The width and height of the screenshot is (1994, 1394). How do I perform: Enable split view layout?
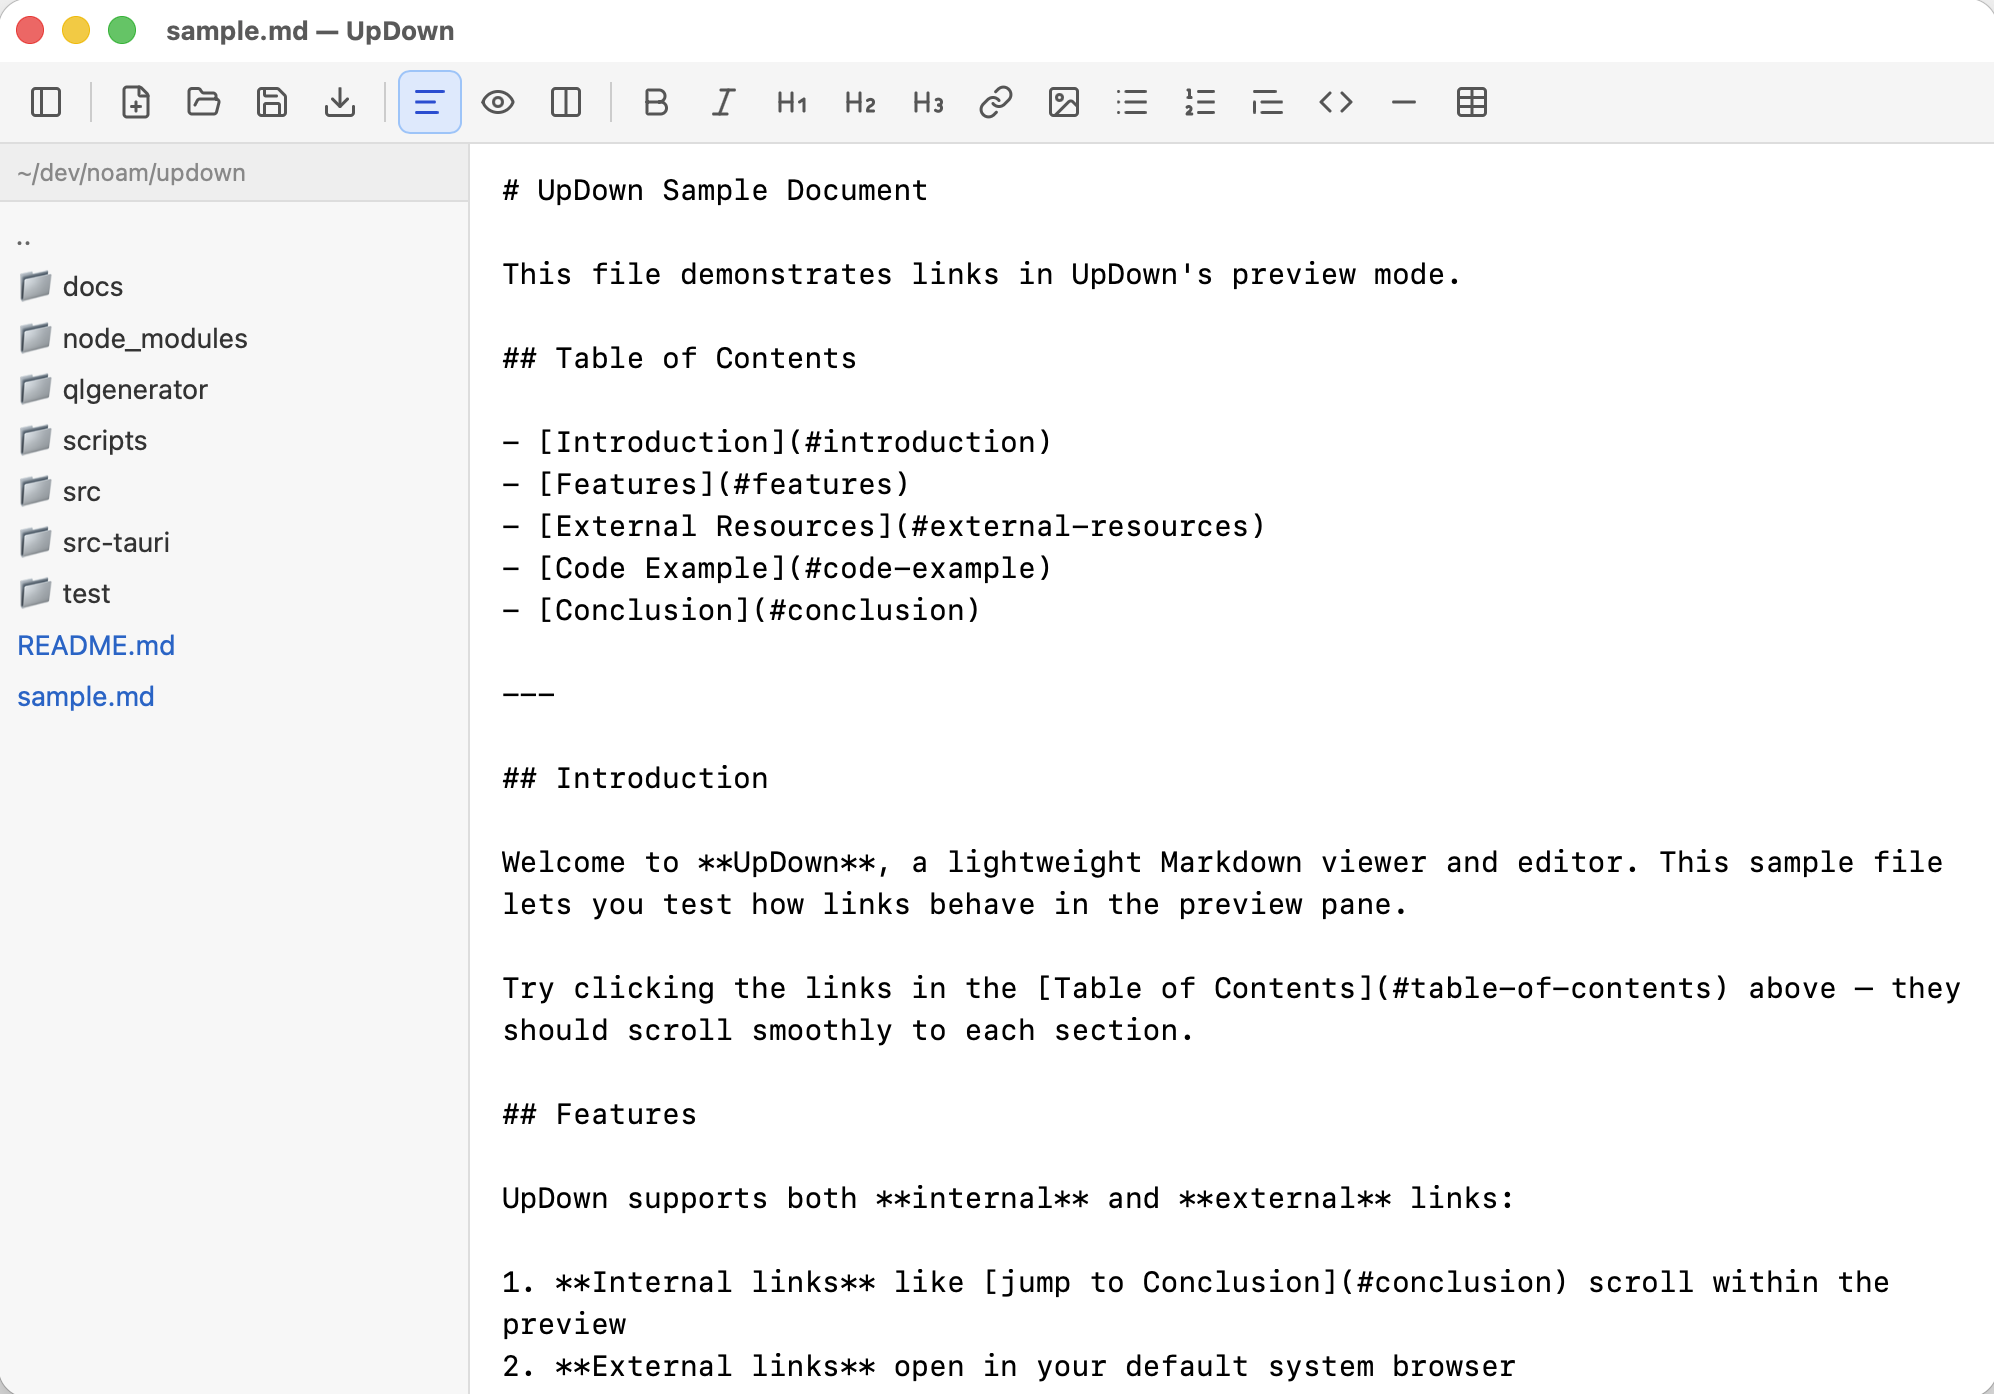click(566, 102)
